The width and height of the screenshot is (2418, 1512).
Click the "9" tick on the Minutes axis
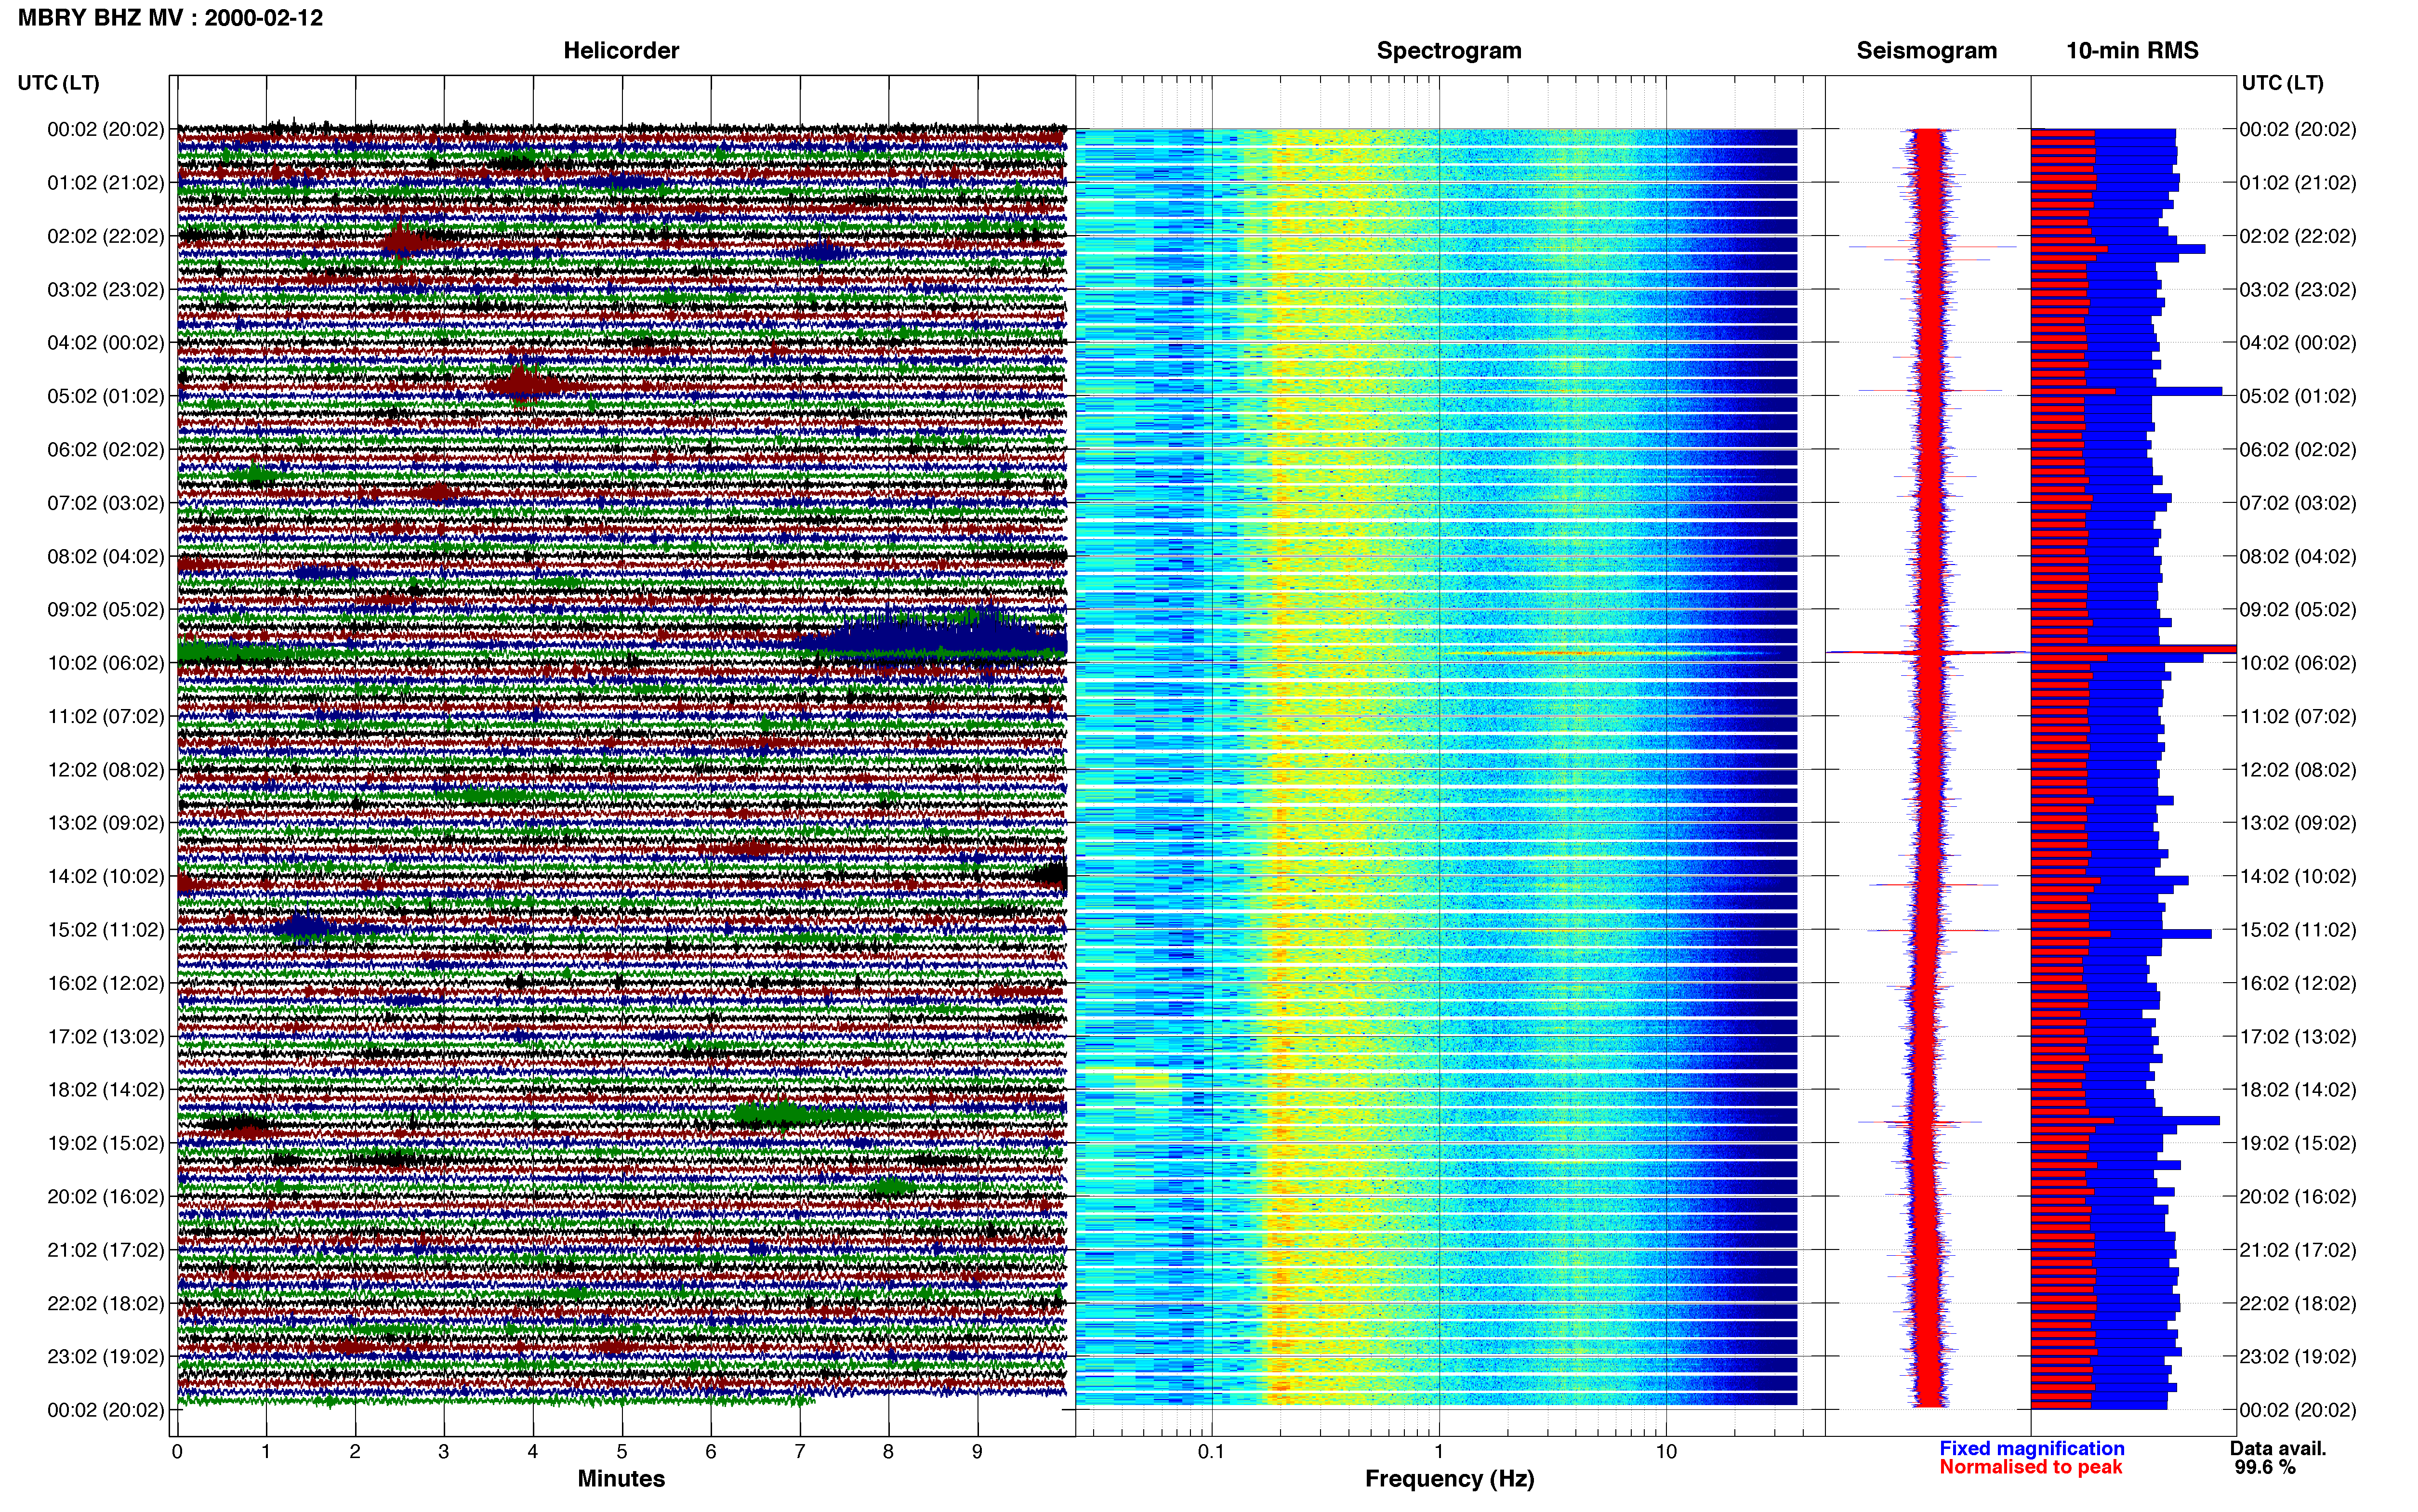(x=977, y=1452)
